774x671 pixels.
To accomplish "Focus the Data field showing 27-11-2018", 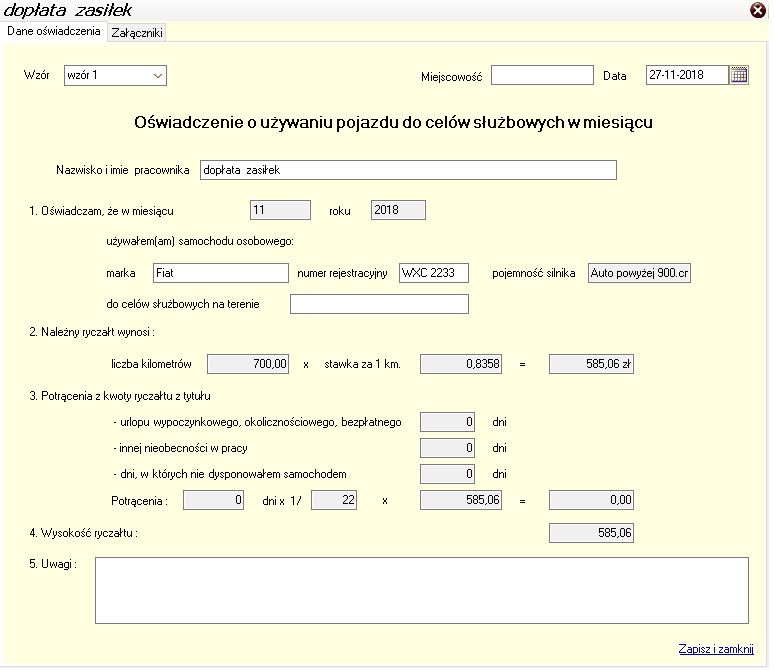I will (686, 75).
